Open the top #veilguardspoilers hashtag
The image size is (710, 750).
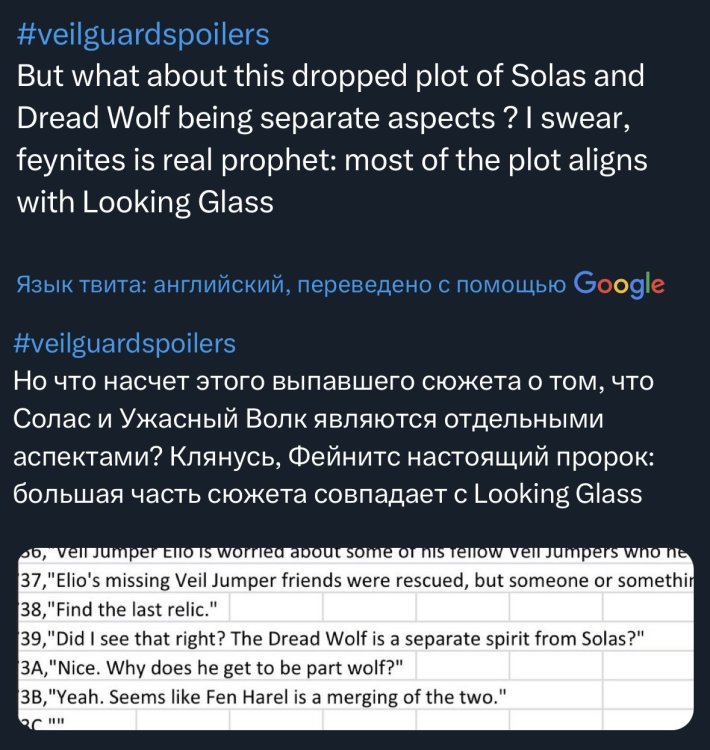[144, 34]
